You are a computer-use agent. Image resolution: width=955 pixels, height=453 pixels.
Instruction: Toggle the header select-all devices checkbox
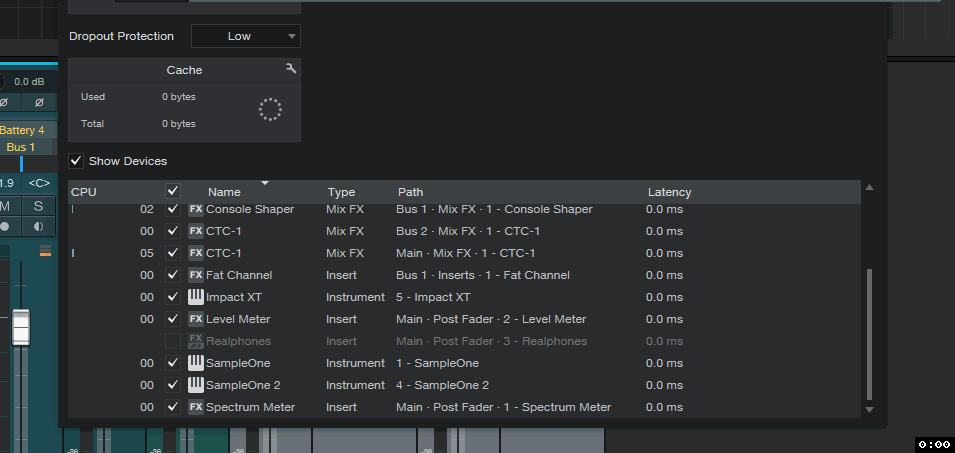[173, 191]
